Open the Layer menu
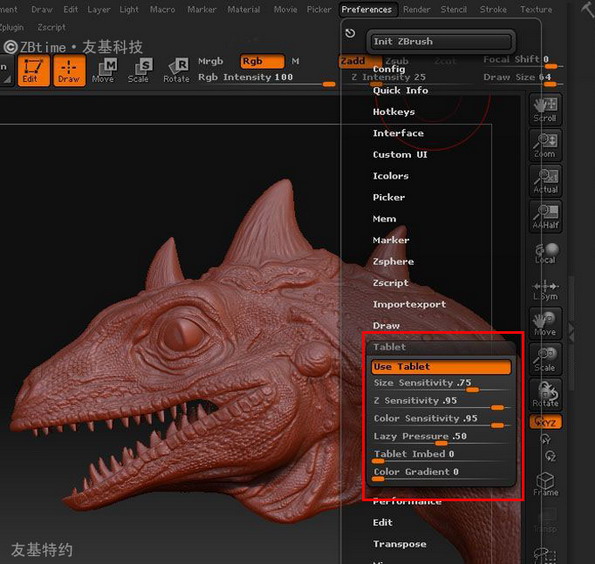This screenshot has width=595, height=564. point(99,9)
